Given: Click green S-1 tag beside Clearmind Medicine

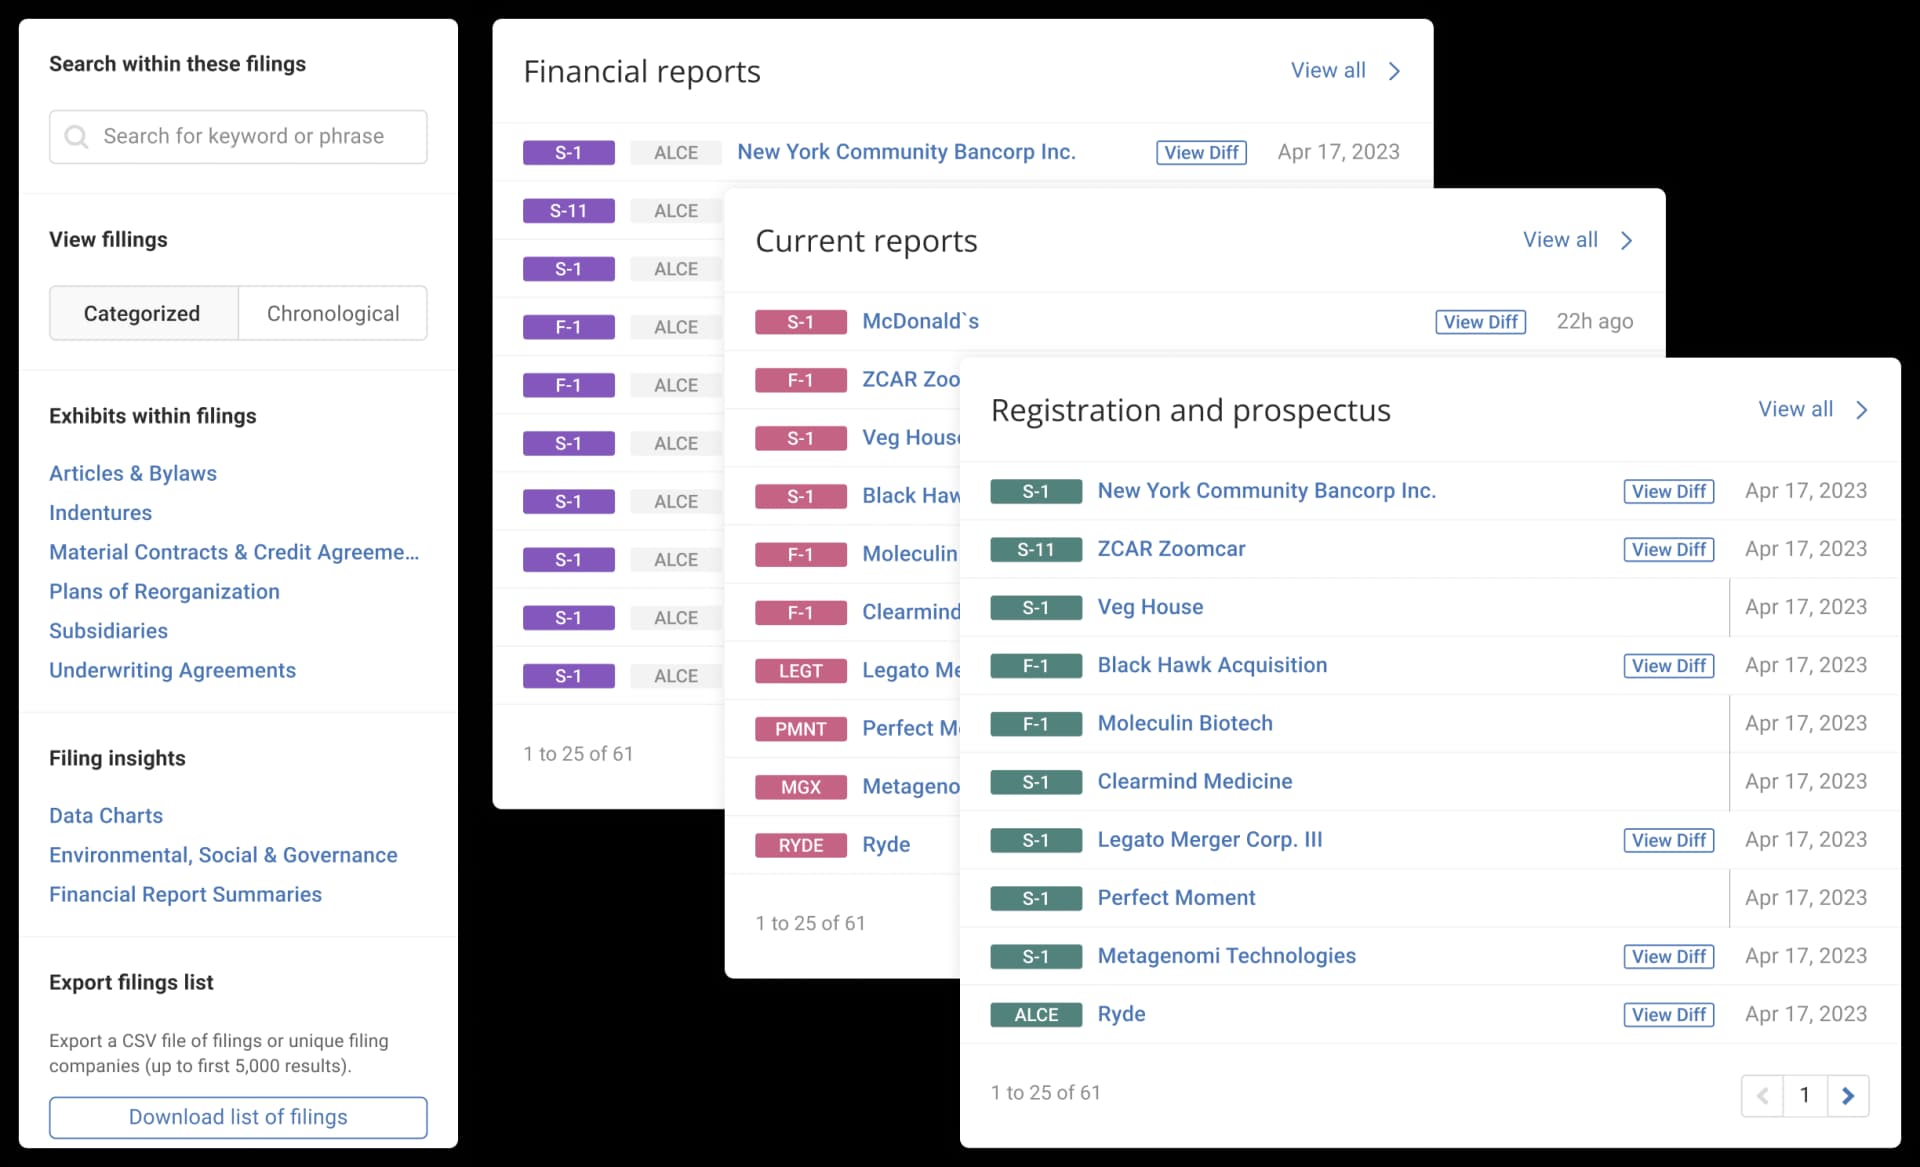Looking at the screenshot, I should coord(1036,782).
